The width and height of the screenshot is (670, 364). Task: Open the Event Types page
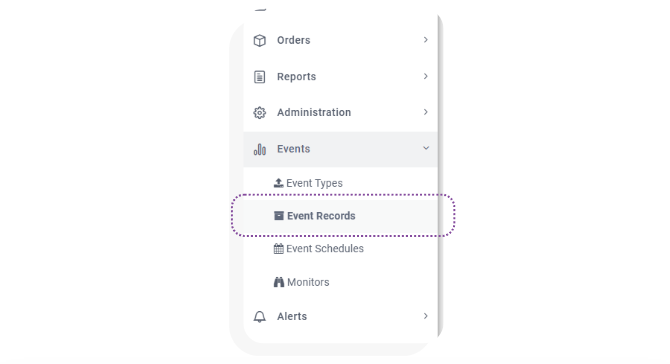click(314, 183)
